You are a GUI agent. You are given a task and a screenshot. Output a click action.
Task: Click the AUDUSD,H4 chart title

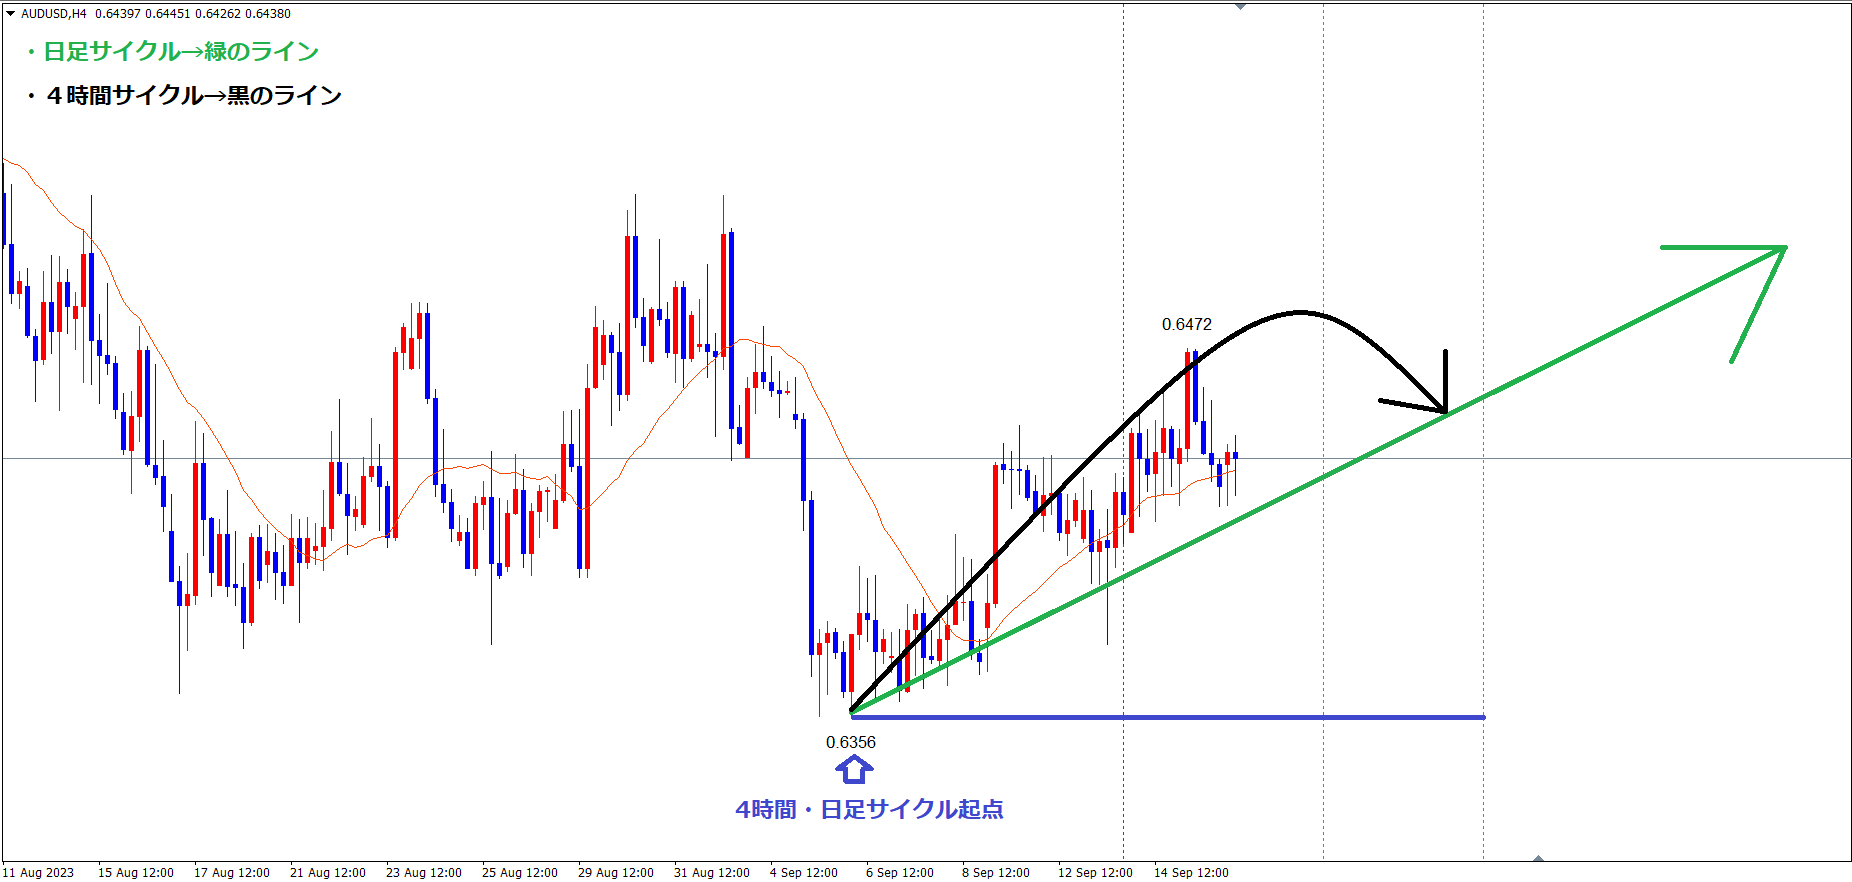[x=54, y=14]
